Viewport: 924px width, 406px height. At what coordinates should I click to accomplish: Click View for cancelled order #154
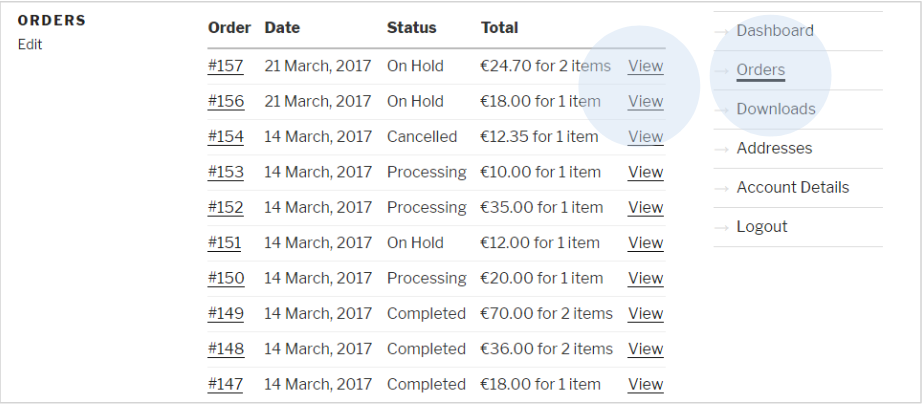pos(645,137)
